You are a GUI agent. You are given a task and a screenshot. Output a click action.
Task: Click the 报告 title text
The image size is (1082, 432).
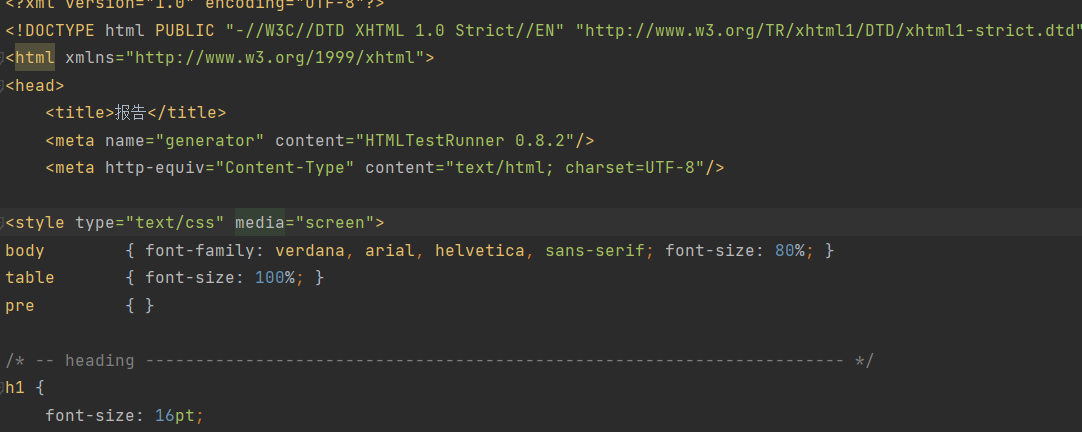tap(130, 112)
